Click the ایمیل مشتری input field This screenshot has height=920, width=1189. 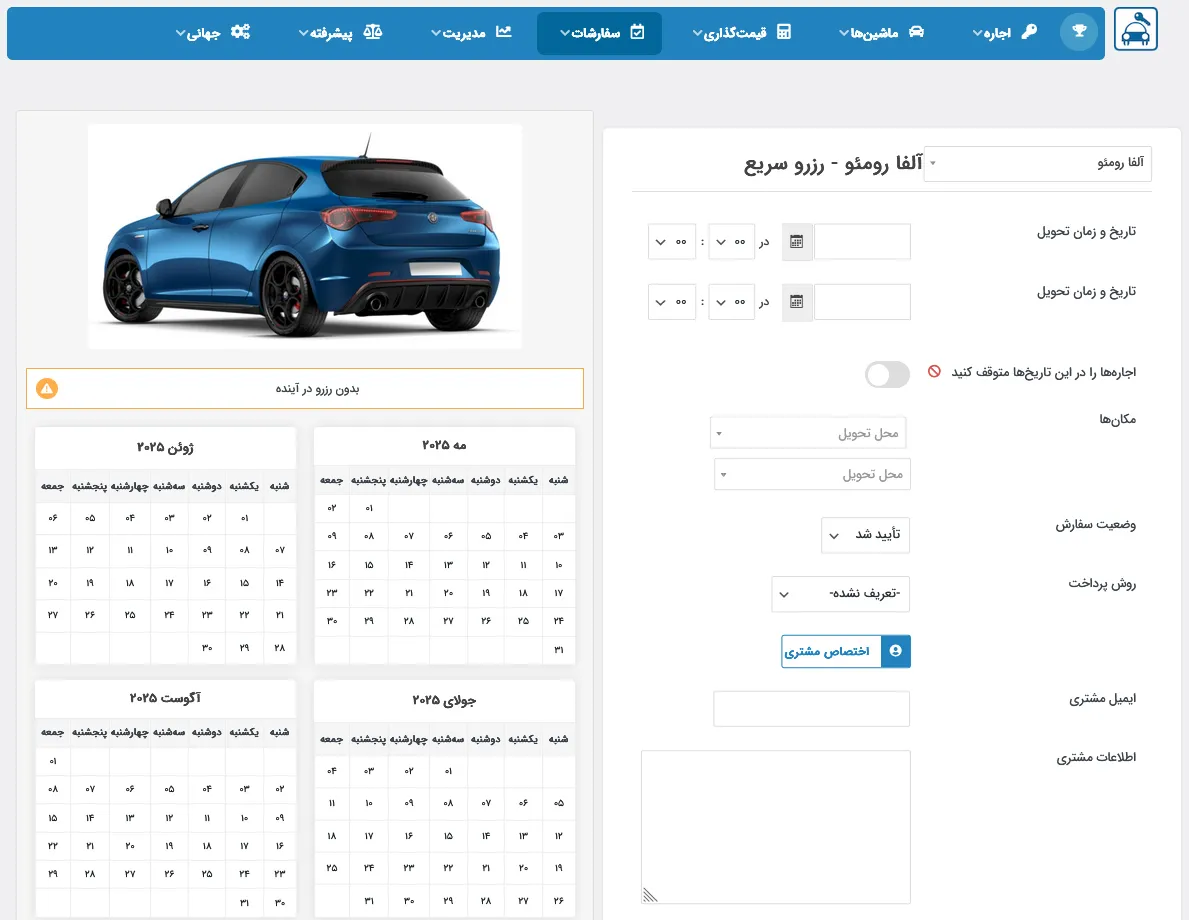coord(811,708)
